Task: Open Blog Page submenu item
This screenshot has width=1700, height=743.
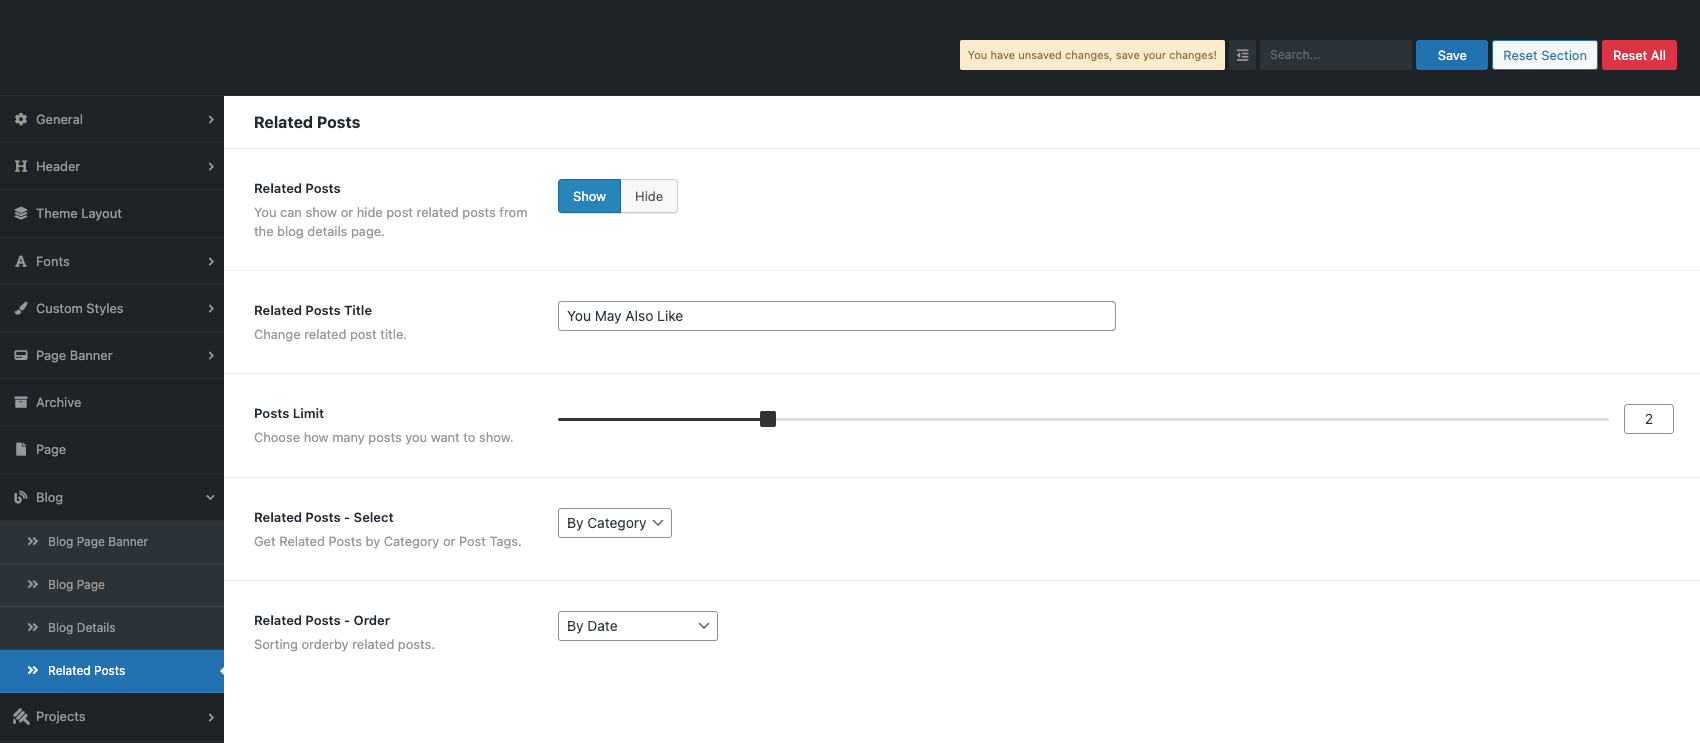Action: tap(112, 584)
